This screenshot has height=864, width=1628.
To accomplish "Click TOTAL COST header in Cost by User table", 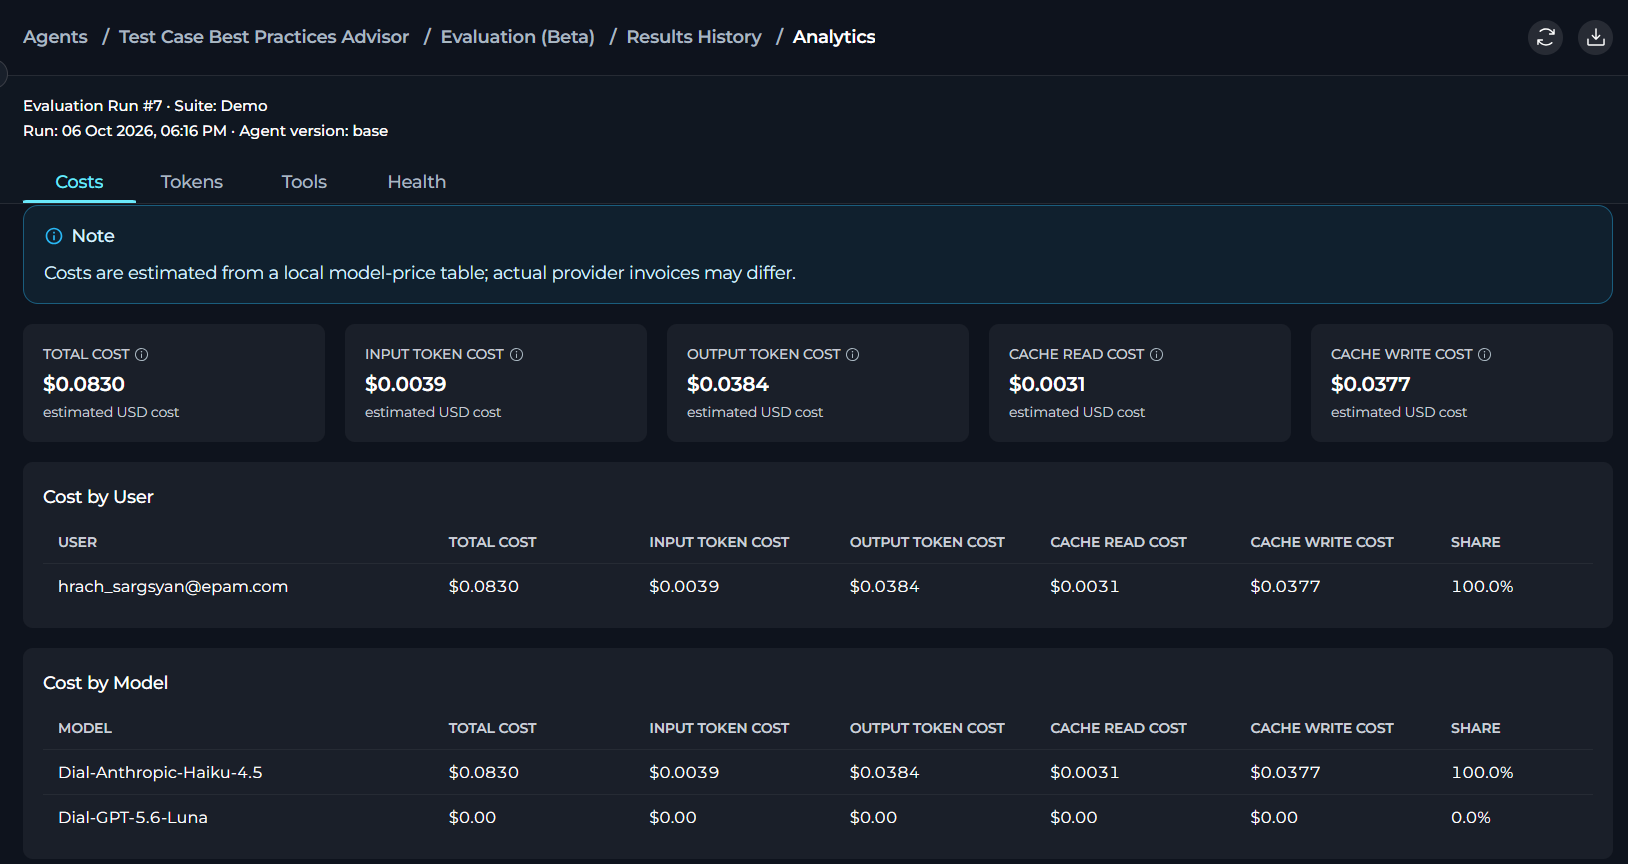I will coord(493,542).
